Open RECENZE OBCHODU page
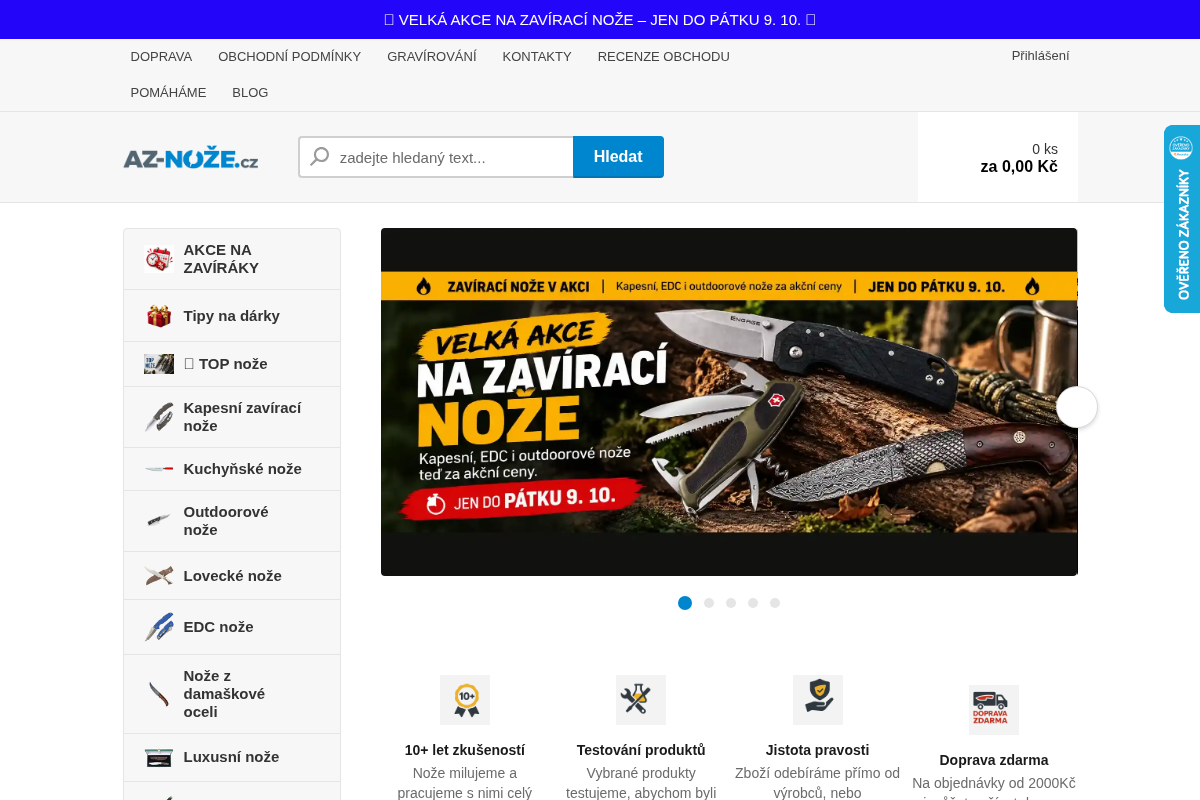The width and height of the screenshot is (1200, 800). [664, 57]
